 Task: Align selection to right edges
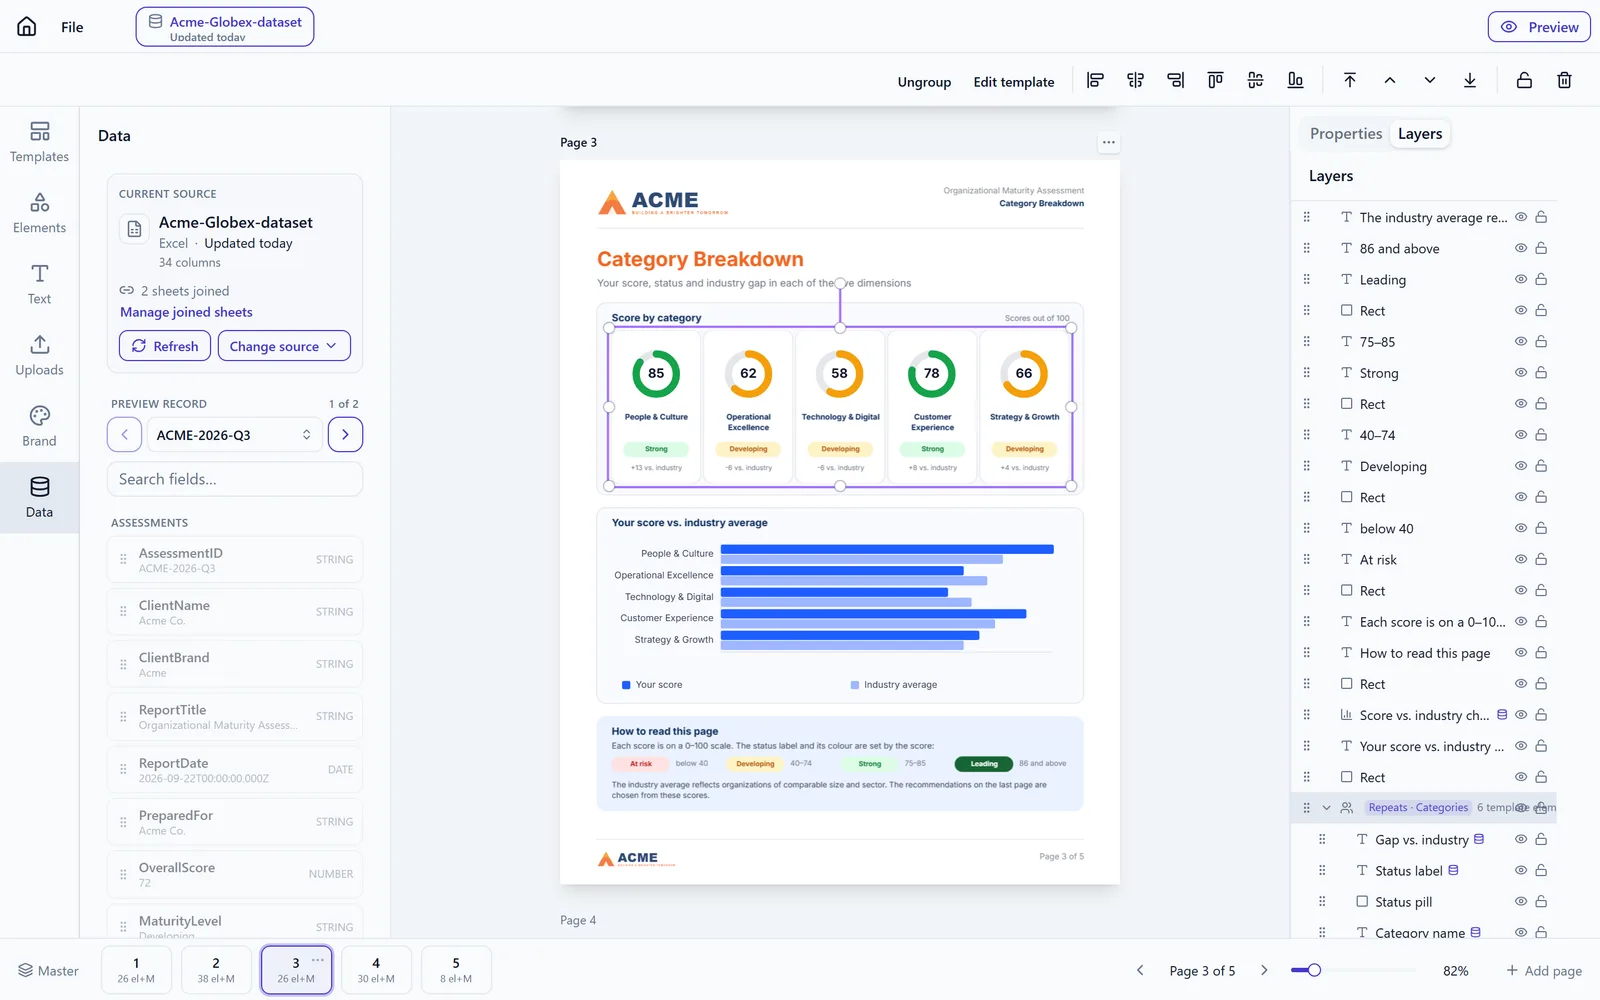[1175, 80]
